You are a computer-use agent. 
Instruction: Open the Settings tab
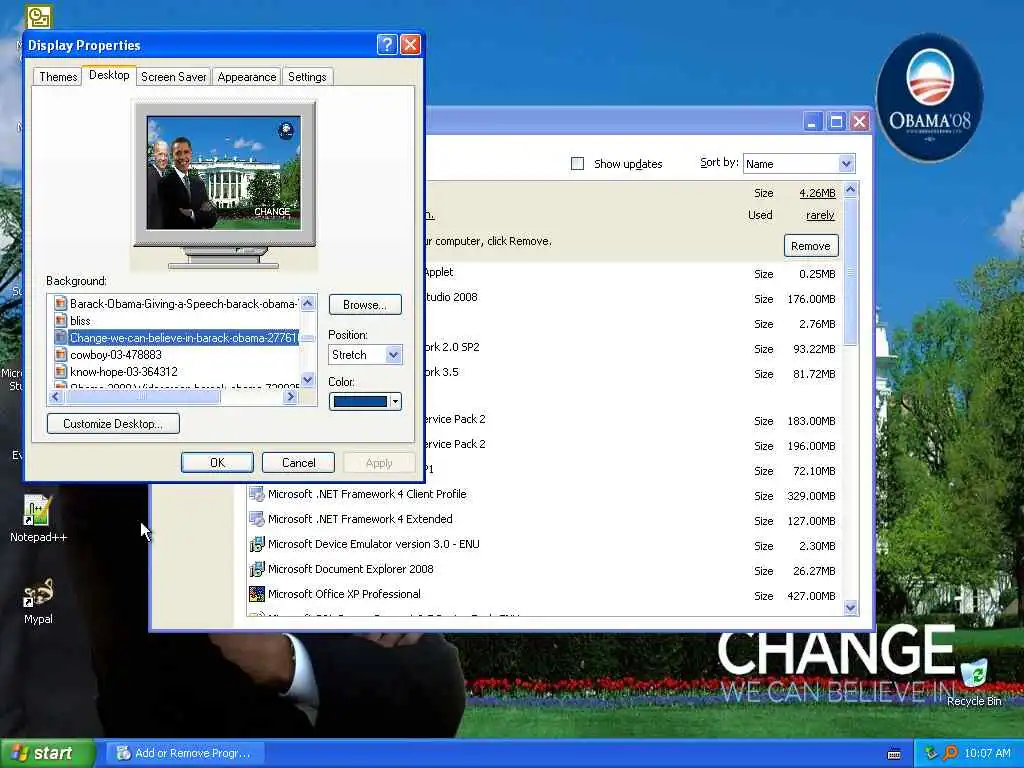tap(307, 76)
